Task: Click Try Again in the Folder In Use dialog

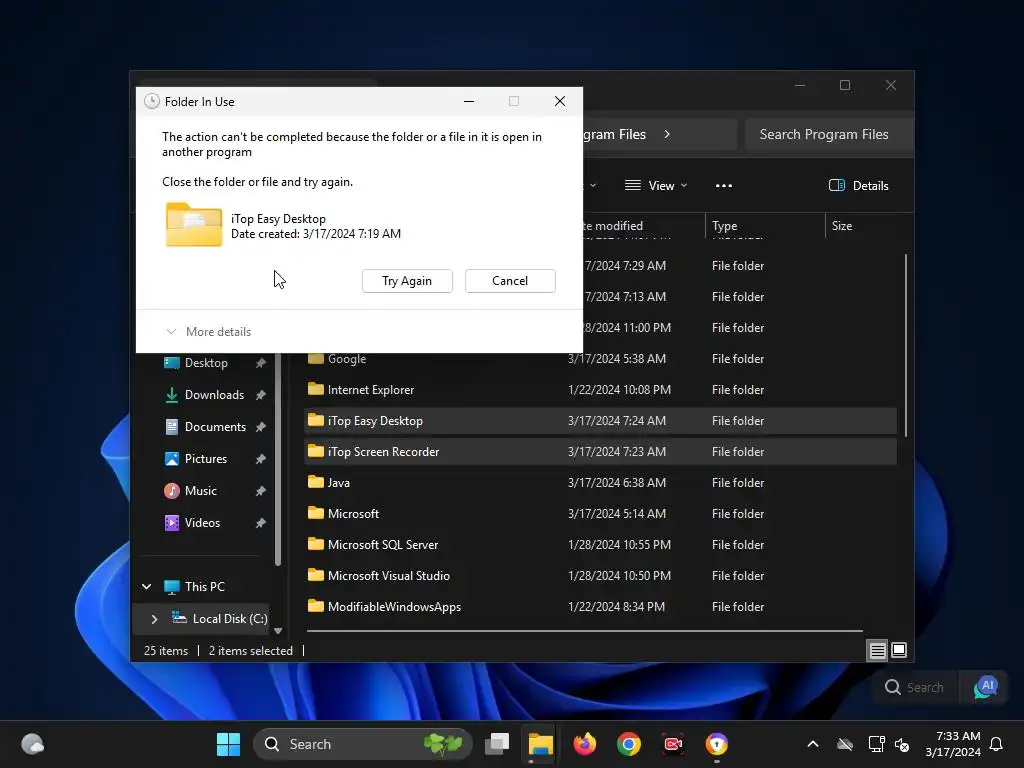Action: click(407, 281)
